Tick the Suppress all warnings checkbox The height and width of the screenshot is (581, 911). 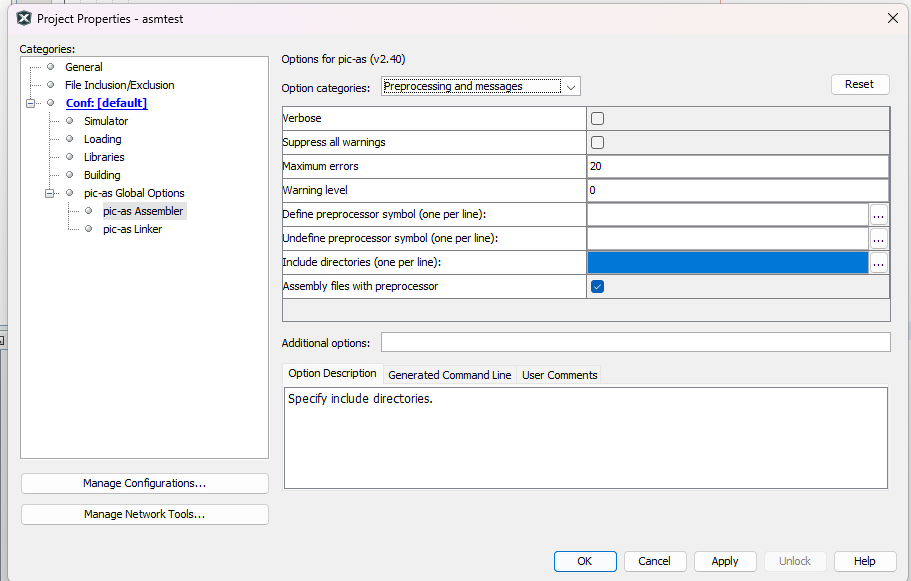pos(598,143)
